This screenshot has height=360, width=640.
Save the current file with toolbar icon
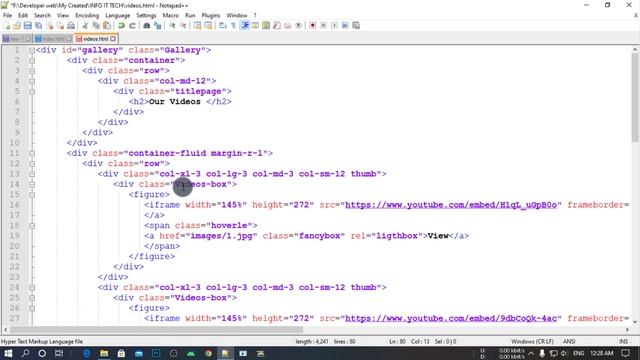point(27,25)
